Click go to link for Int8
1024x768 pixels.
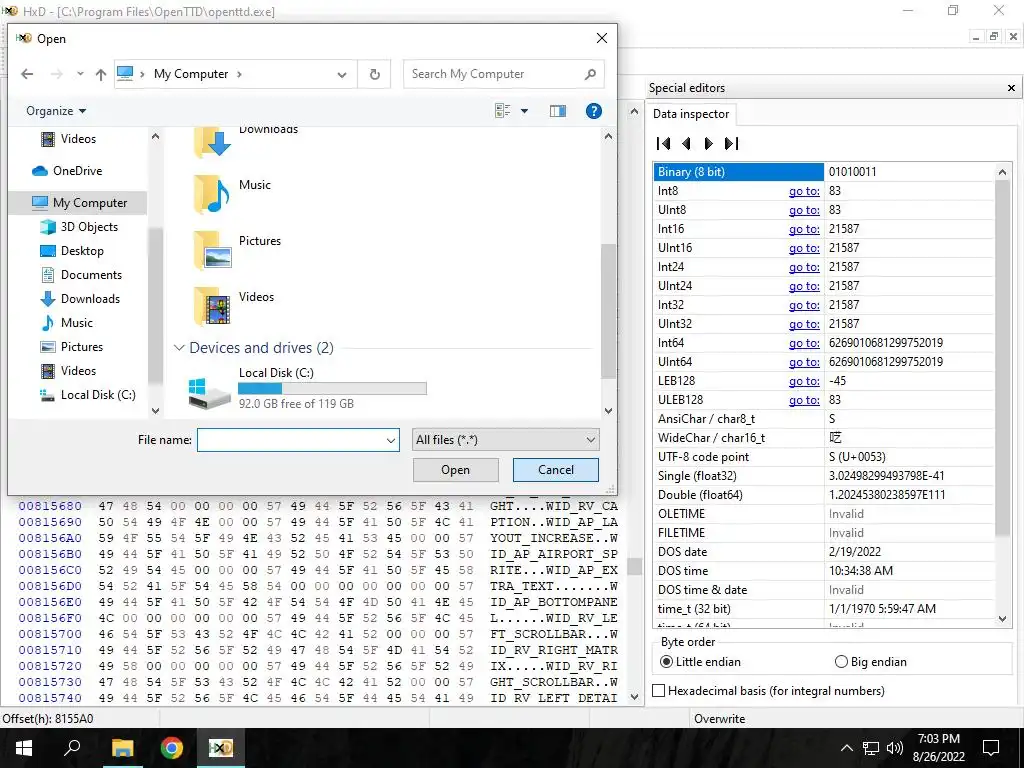point(804,191)
